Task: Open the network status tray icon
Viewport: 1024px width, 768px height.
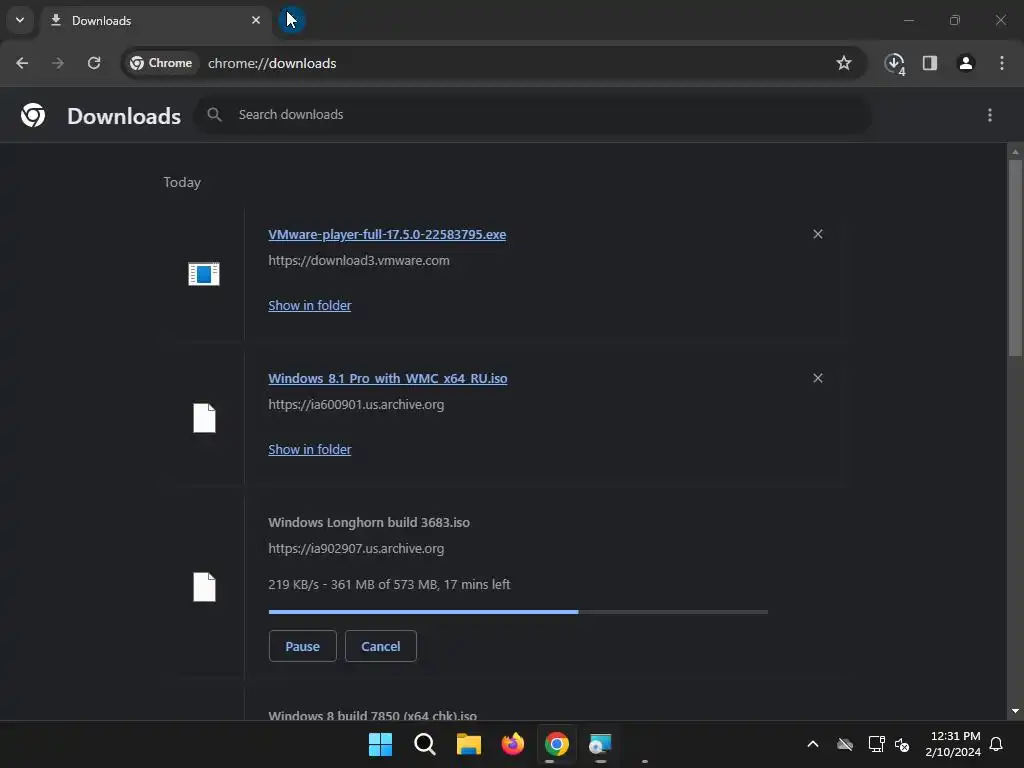Action: [876, 744]
